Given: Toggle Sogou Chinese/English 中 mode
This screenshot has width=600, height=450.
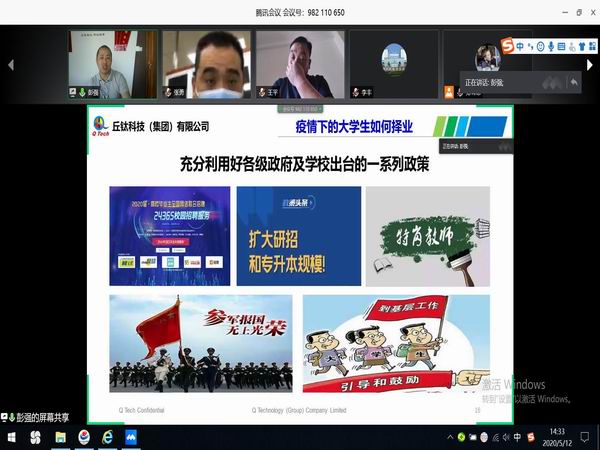Looking at the screenshot, I should click(x=520, y=47).
